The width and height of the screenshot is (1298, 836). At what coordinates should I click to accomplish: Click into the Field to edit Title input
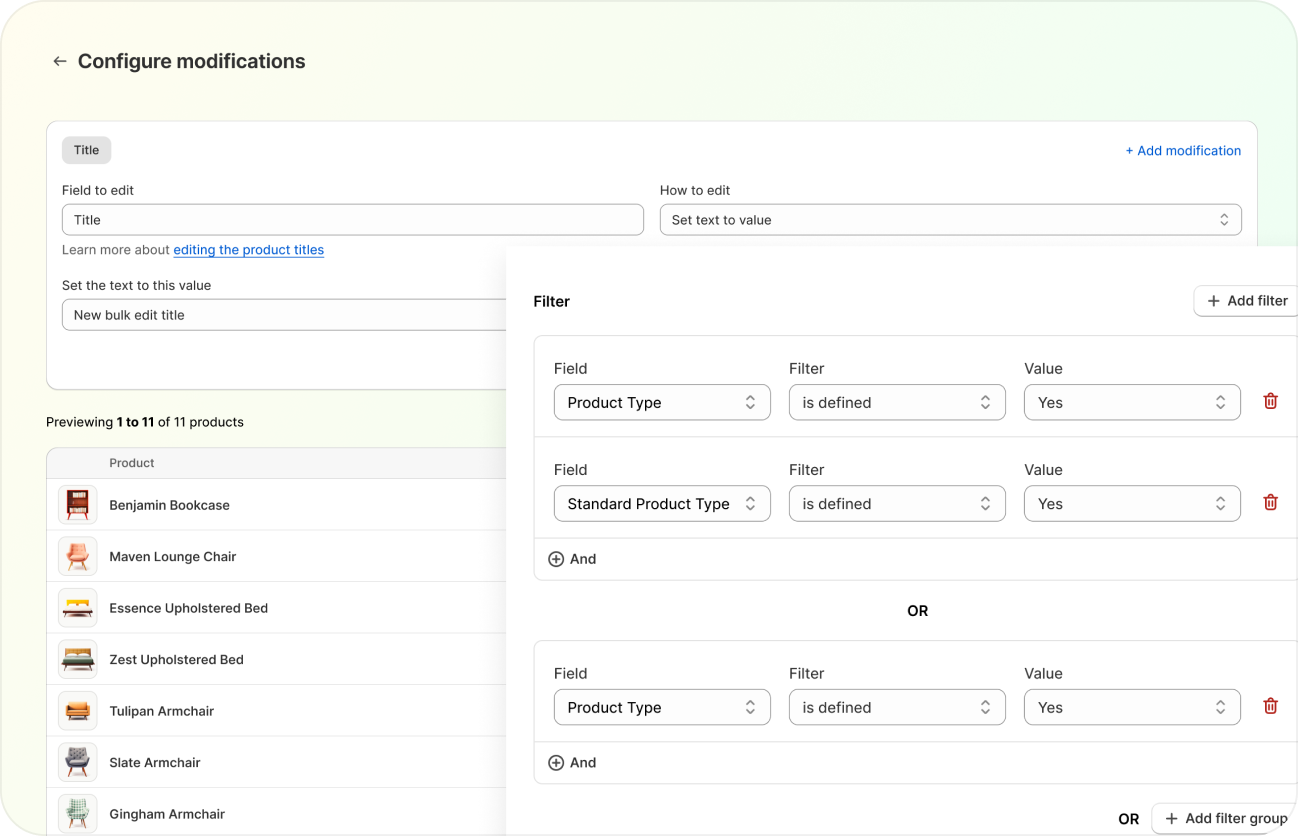pyautogui.click(x=352, y=220)
